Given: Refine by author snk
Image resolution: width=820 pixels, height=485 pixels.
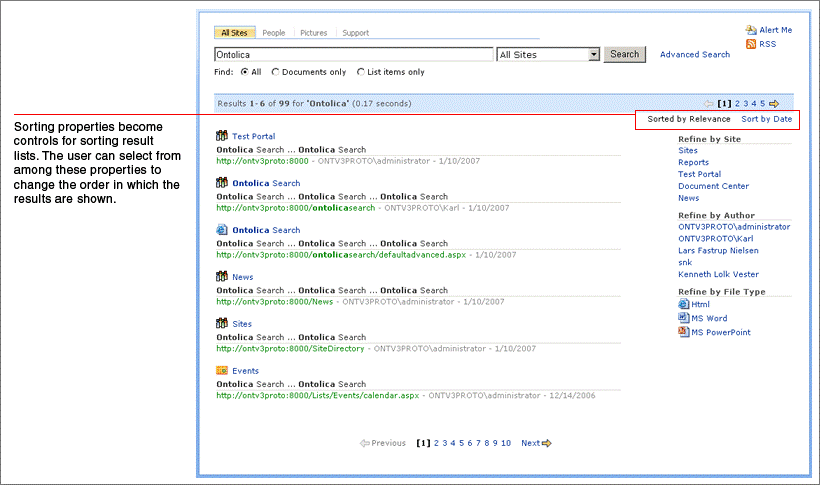Looking at the screenshot, I should pyautogui.click(x=685, y=262).
